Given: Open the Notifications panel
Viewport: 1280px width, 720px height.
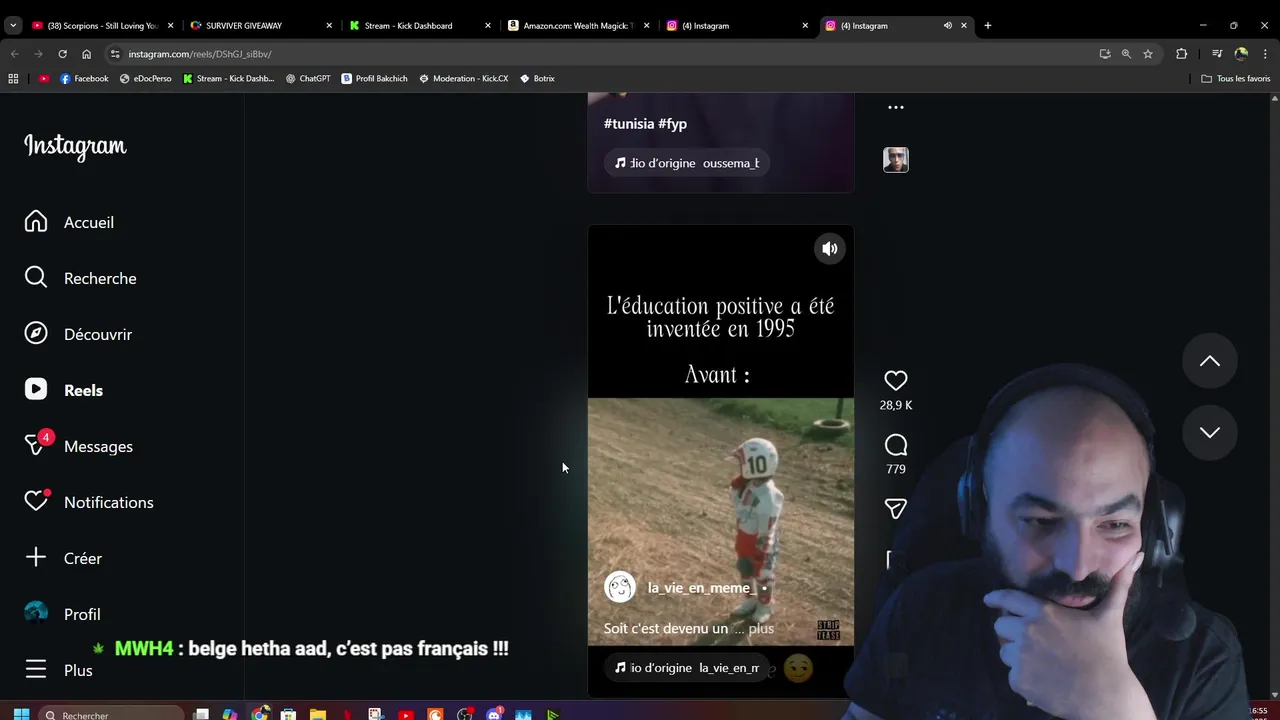Looking at the screenshot, I should (x=89, y=502).
